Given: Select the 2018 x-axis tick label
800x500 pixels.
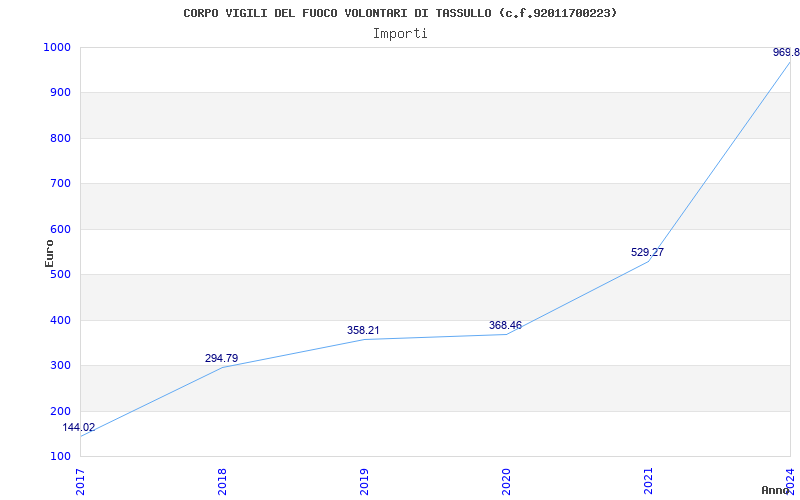Looking at the screenshot, I should point(222,481).
